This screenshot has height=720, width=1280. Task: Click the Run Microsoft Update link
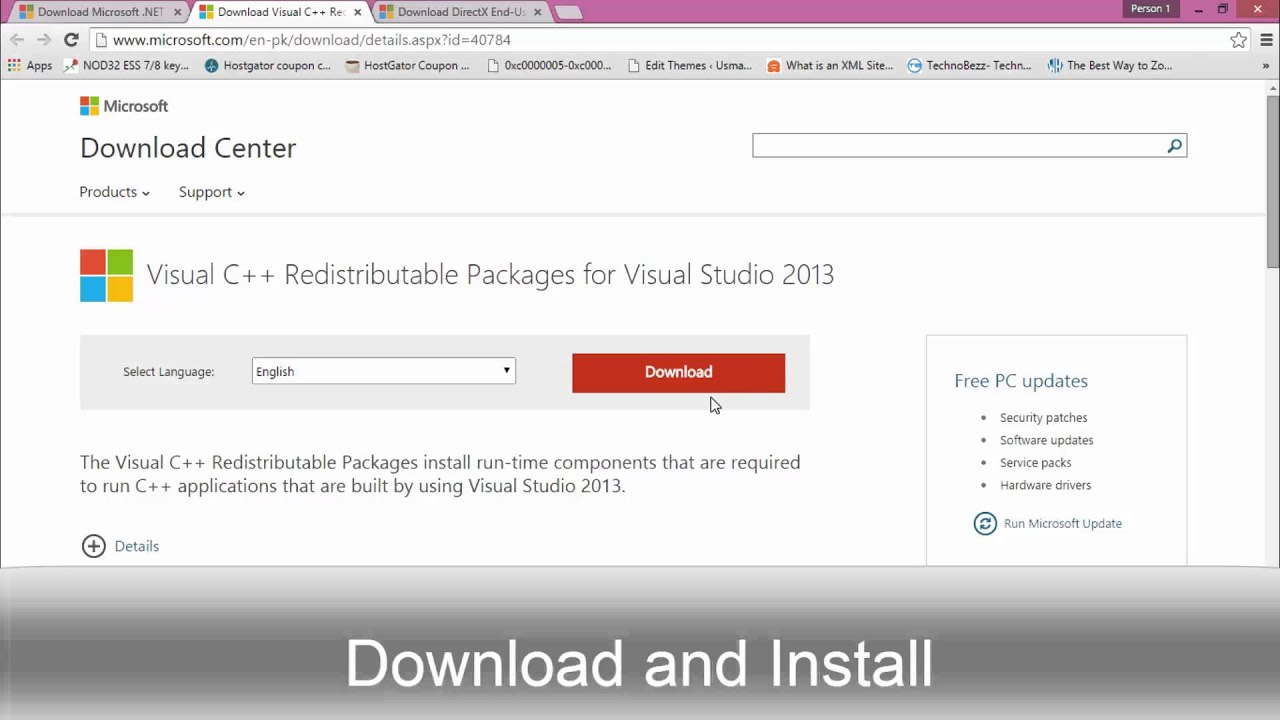(x=1063, y=523)
